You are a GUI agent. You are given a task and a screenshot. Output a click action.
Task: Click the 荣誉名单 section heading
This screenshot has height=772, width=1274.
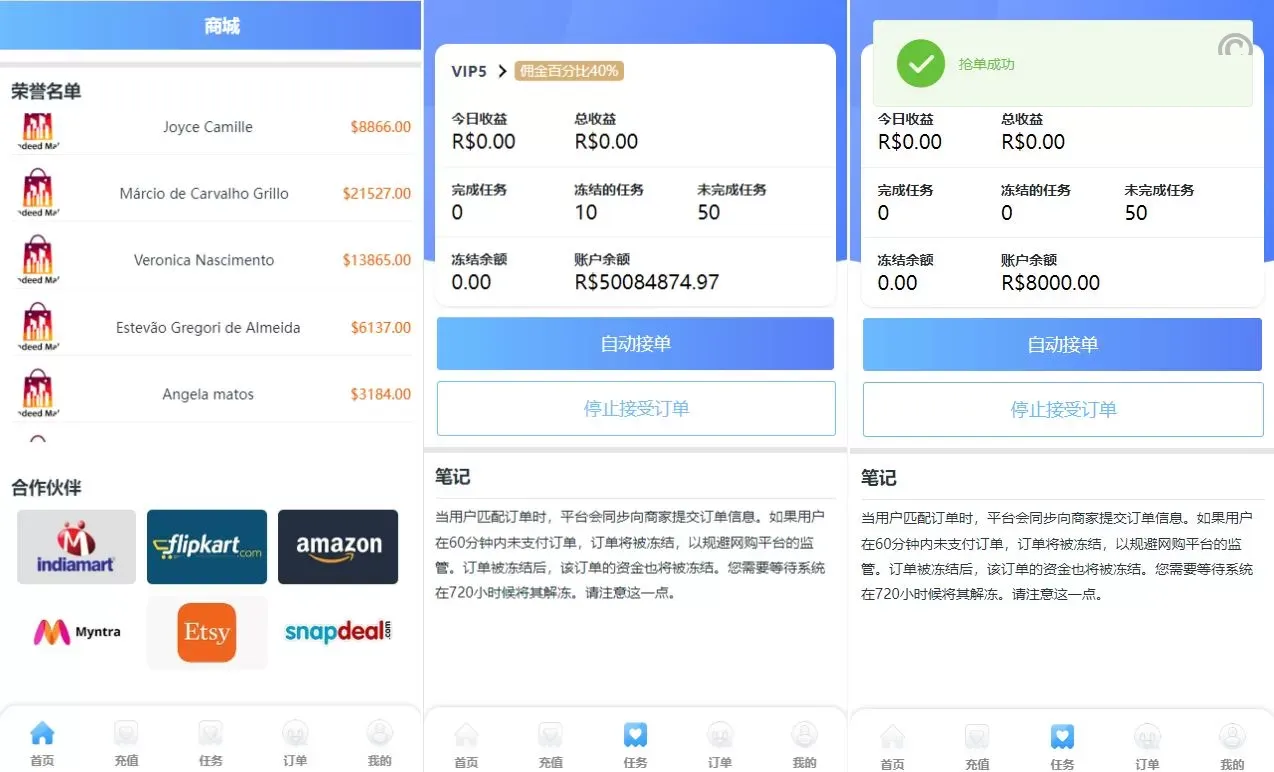point(46,91)
